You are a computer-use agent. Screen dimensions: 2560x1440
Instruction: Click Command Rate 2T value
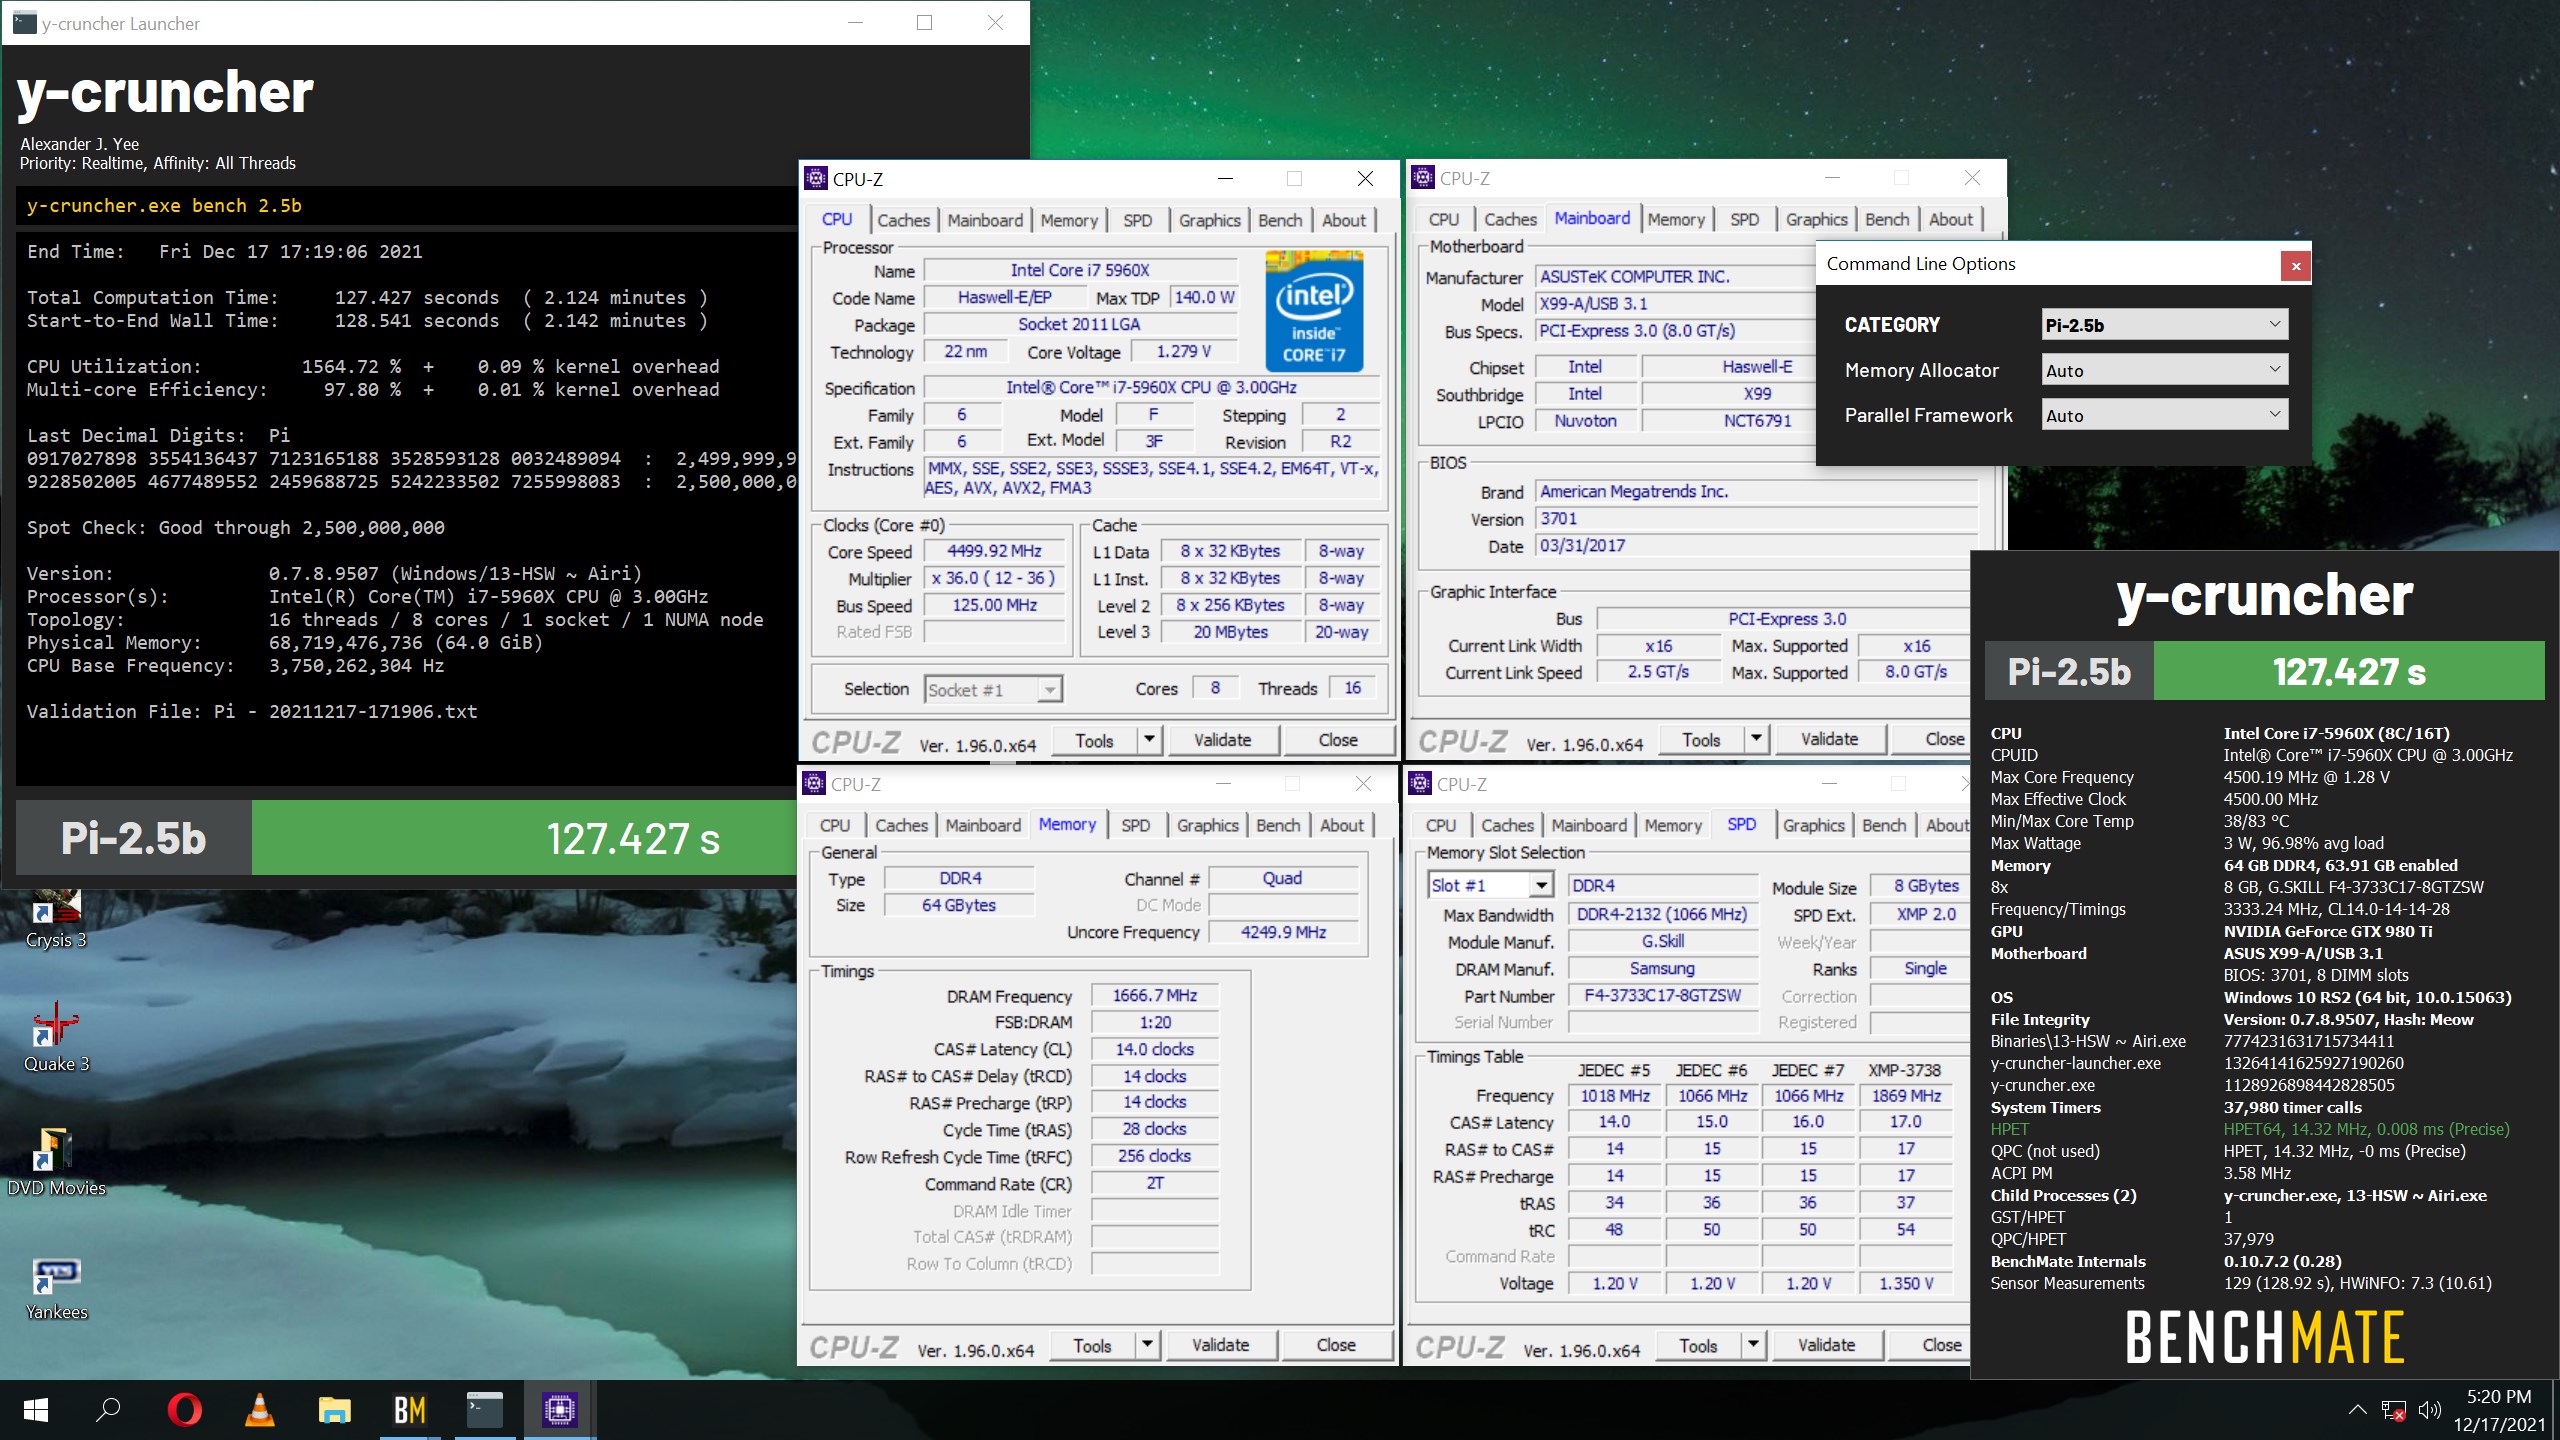pos(1154,1183)
